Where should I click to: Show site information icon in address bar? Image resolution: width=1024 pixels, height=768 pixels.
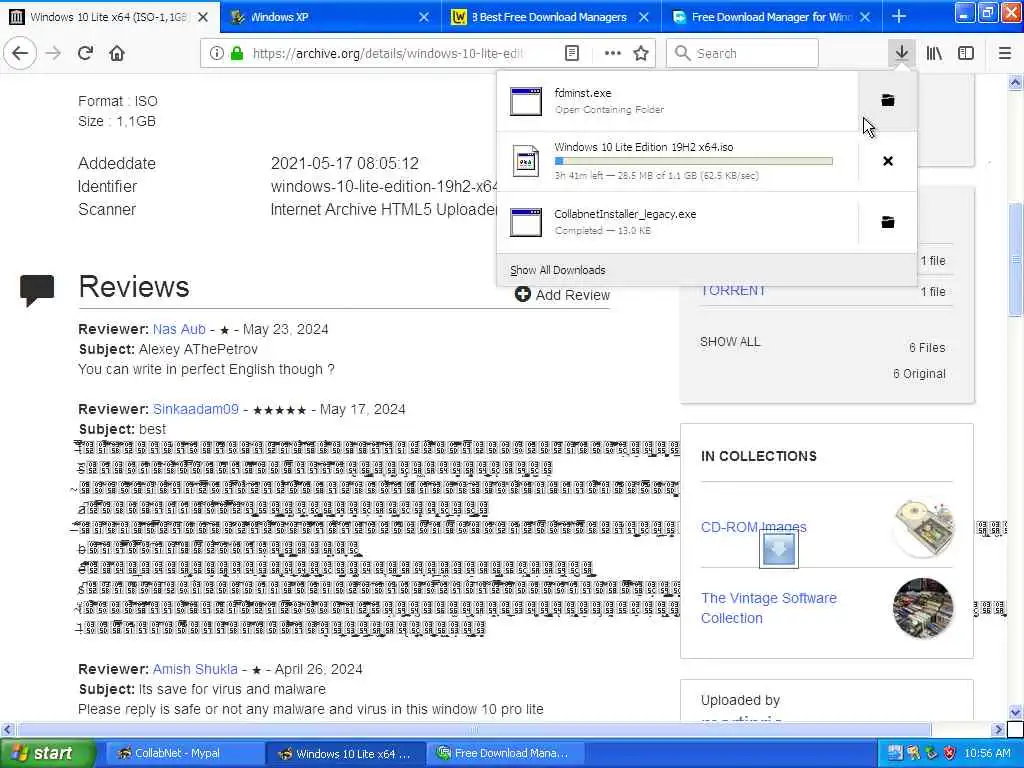point(216,54)
